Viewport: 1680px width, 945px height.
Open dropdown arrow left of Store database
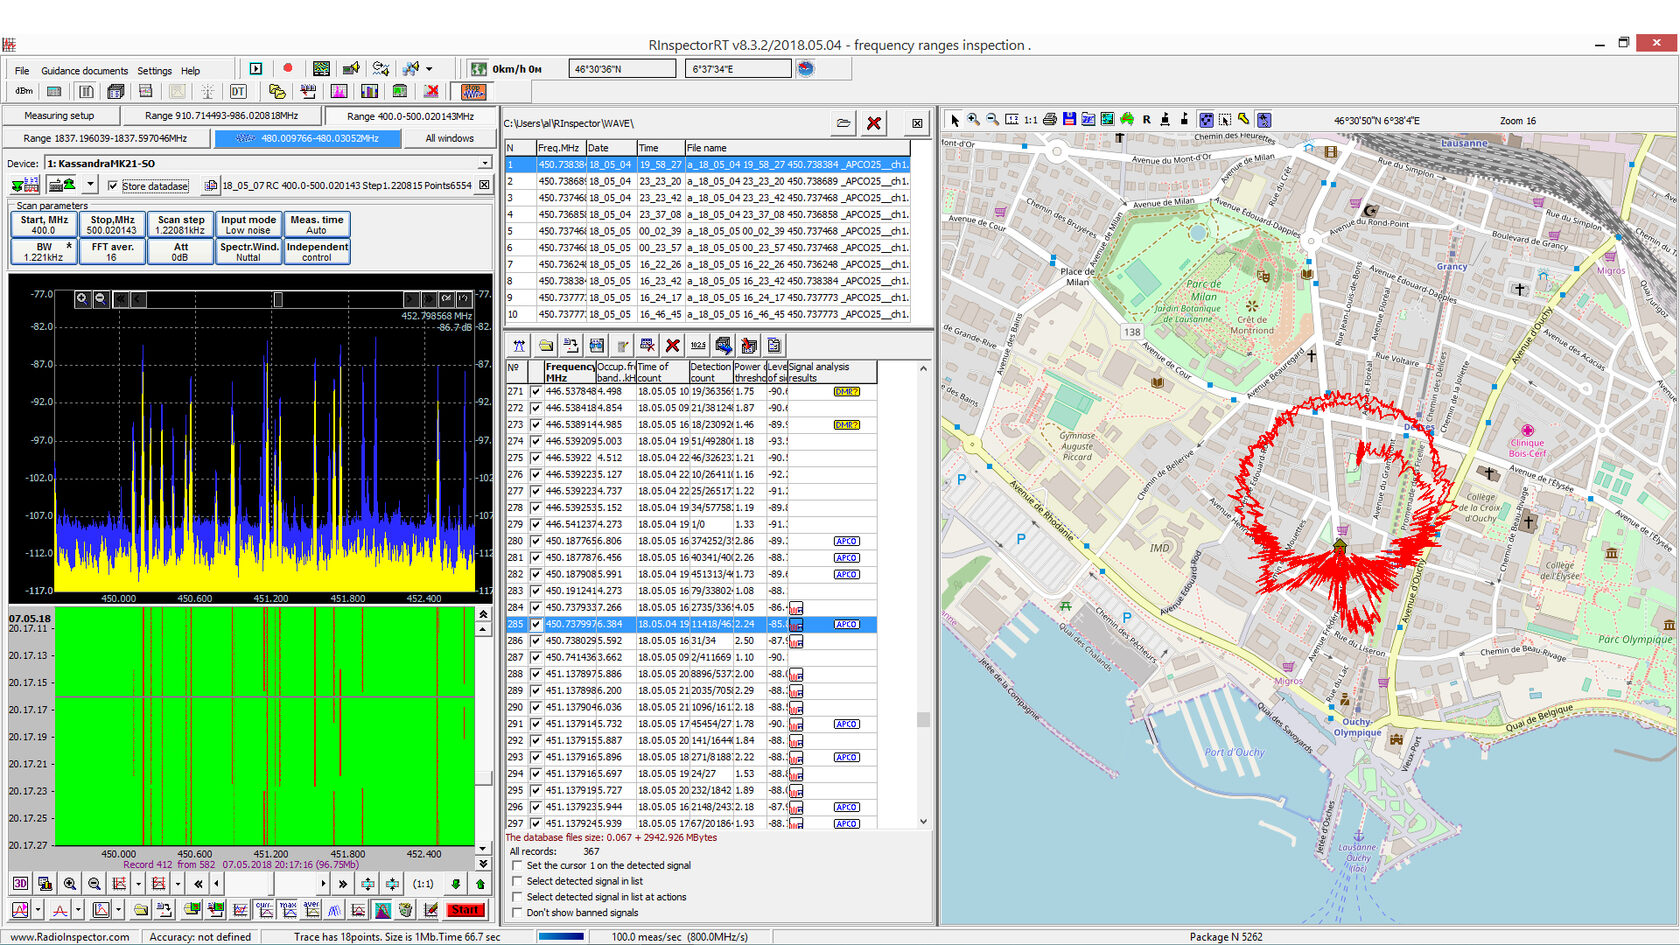point(90,185)
